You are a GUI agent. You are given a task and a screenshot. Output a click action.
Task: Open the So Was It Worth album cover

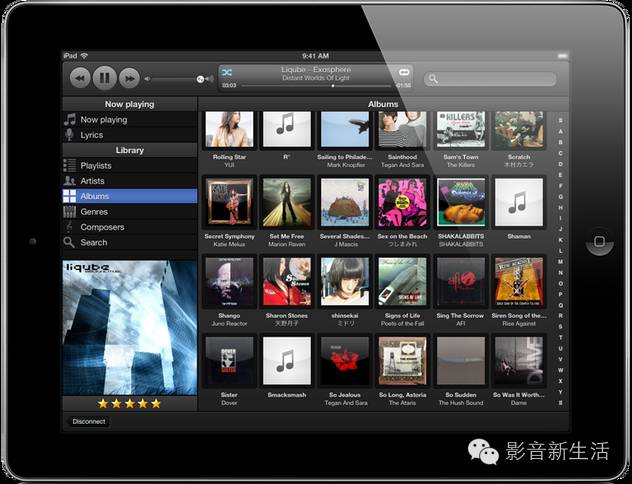519,361
